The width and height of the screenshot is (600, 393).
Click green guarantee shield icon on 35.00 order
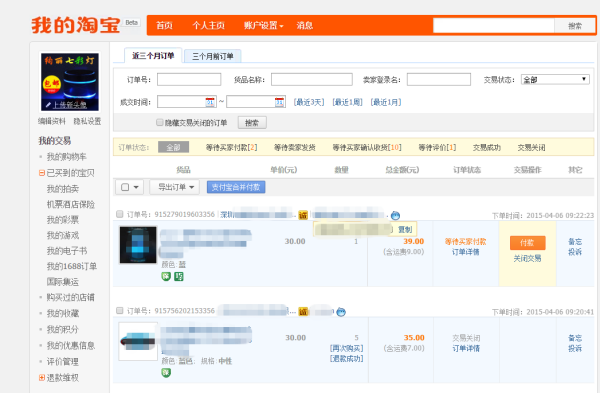click(x=166, y=372)
